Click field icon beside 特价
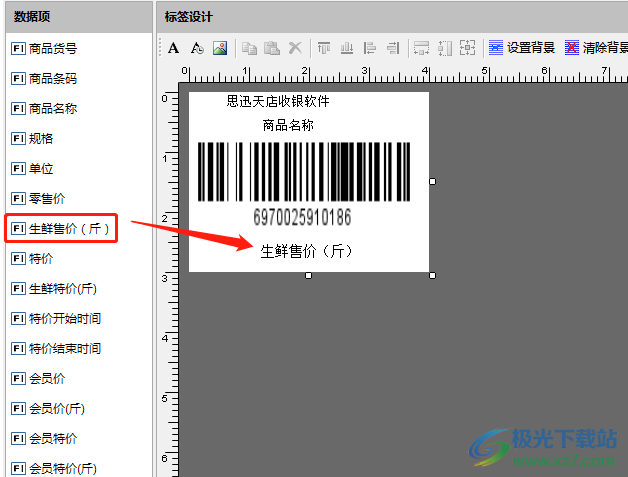The width and height of the screenshot is (628, 477). [x=18, y=259]
